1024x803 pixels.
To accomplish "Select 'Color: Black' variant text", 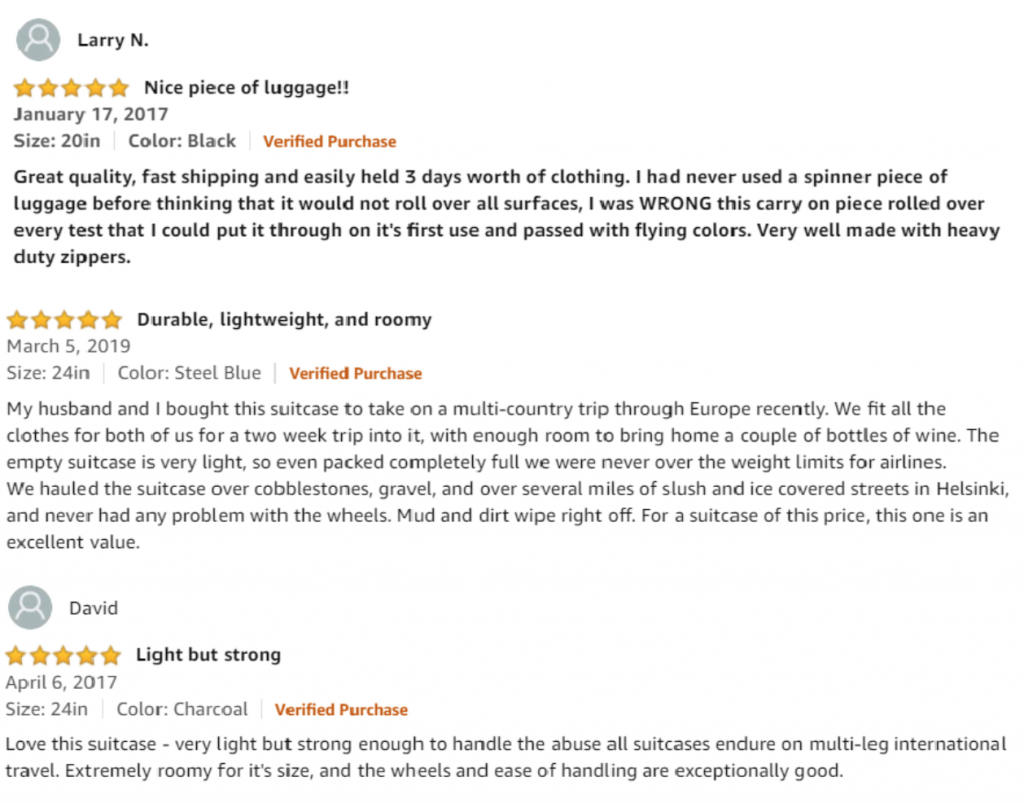I will coord(182,141).
